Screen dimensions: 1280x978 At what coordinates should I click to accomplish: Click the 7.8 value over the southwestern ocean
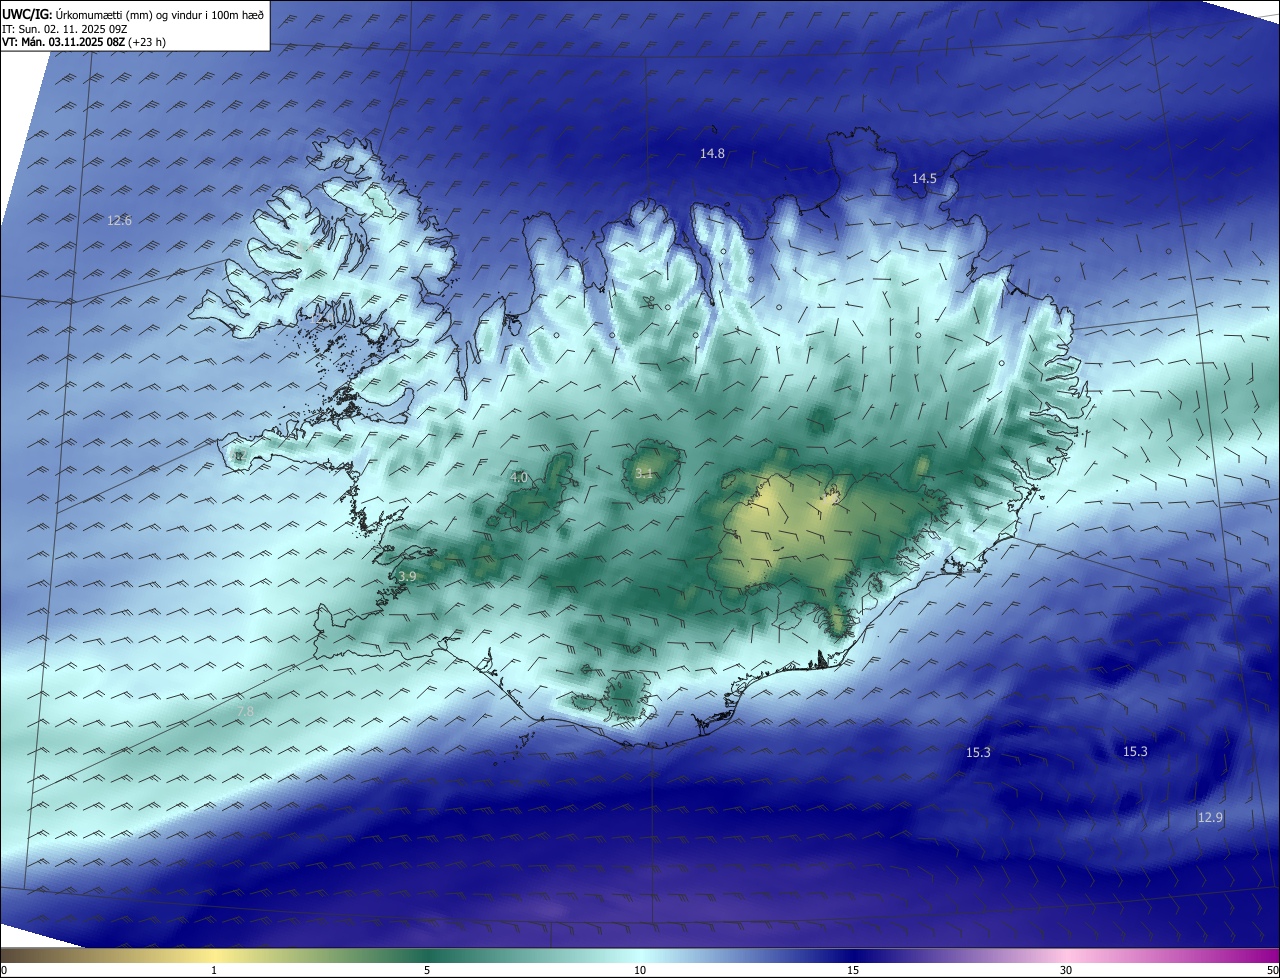coord(245,711)
